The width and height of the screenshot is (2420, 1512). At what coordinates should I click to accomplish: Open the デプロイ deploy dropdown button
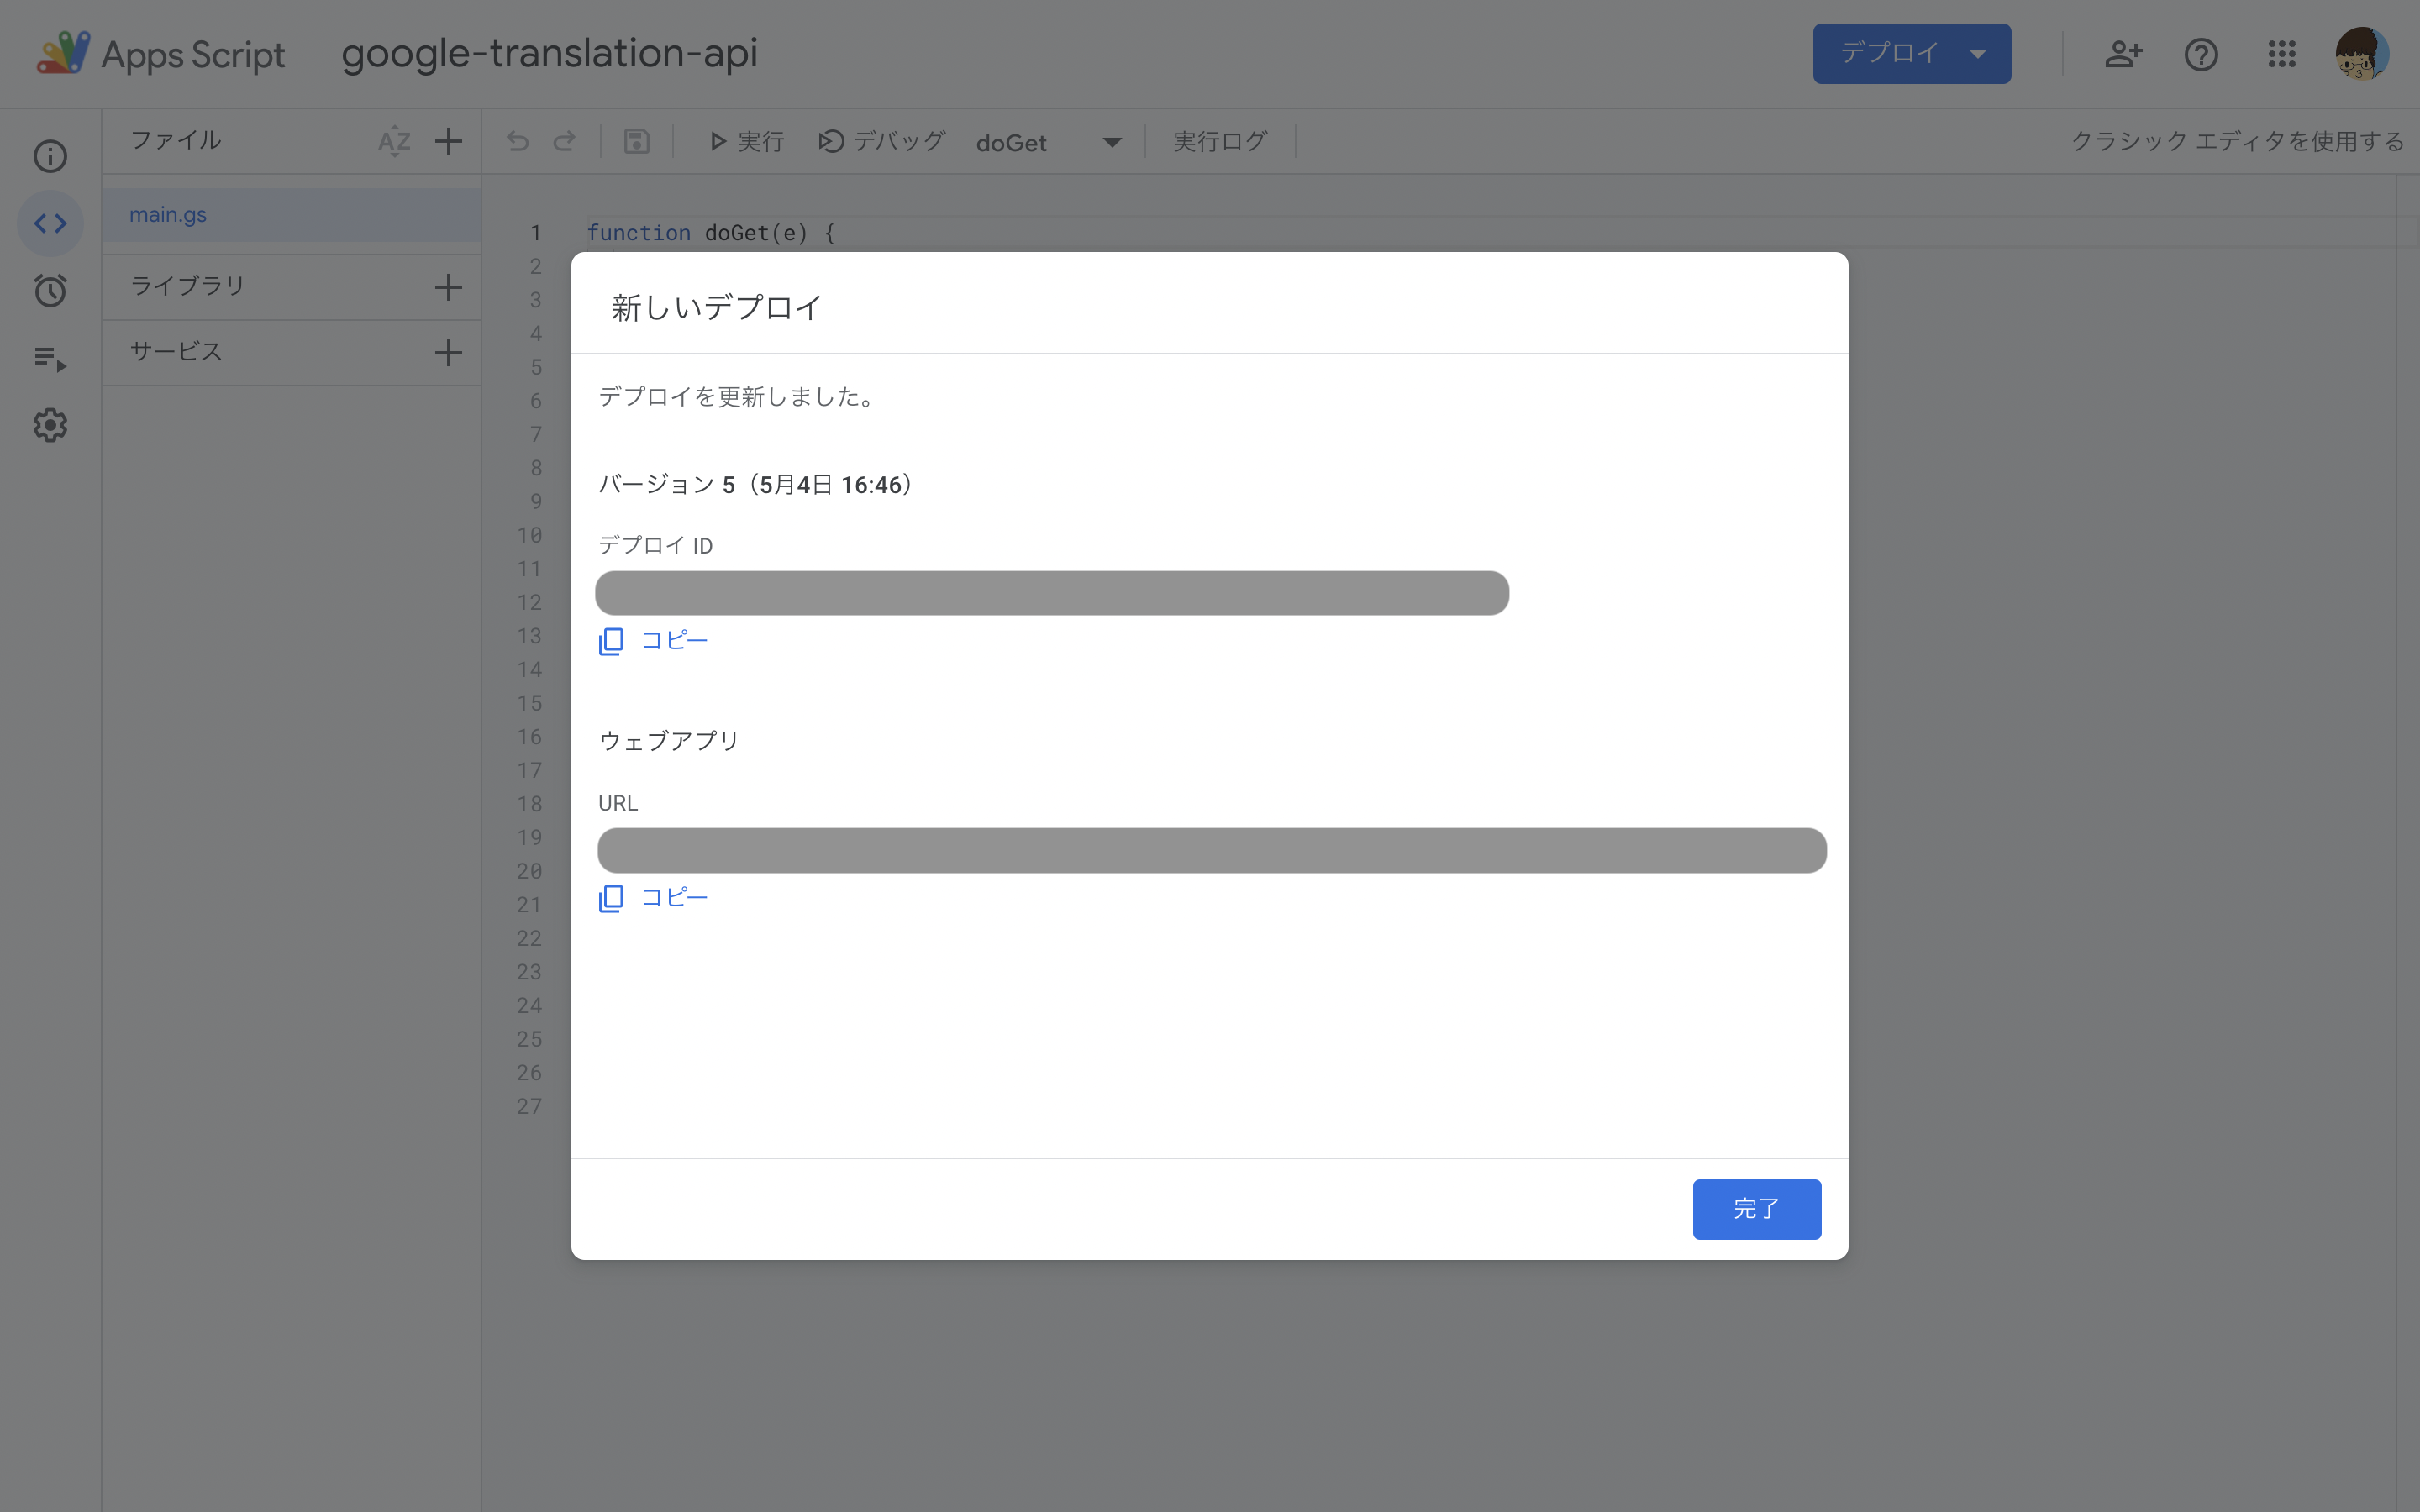1911,53
